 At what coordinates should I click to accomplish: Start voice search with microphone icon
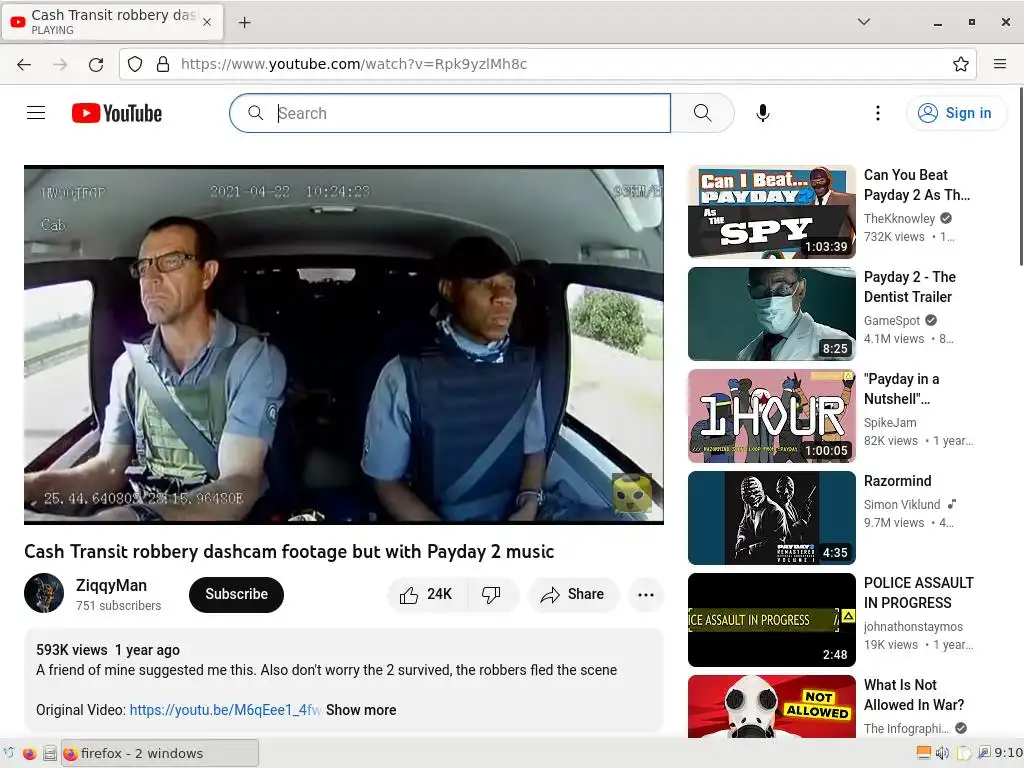(x=762, y=113)
